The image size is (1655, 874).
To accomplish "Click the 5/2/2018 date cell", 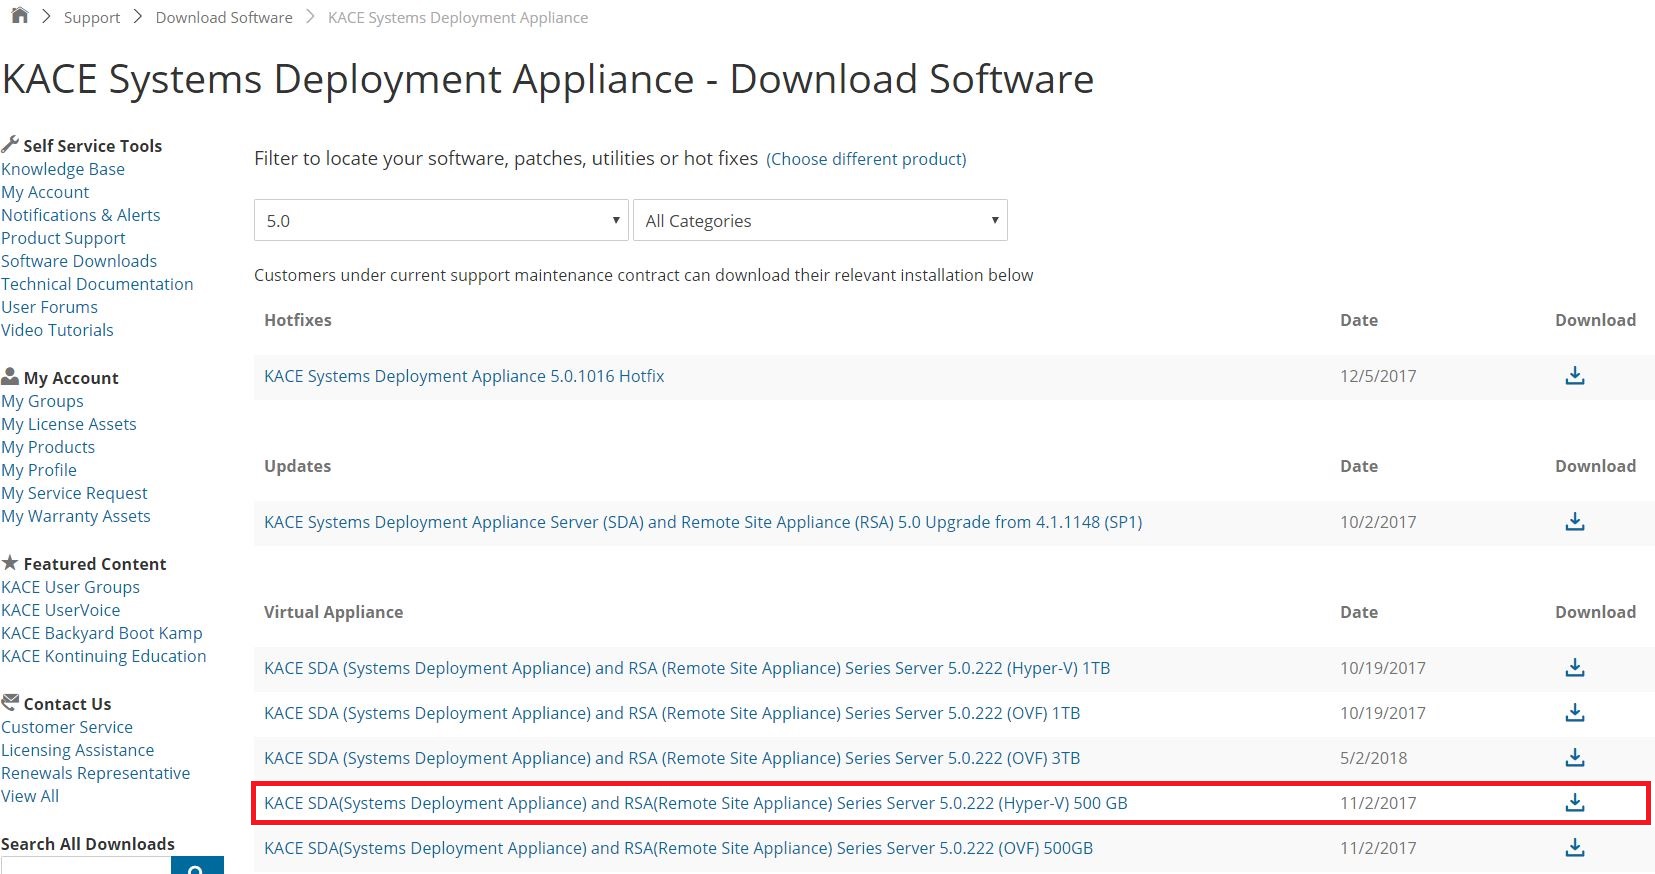I will tap(1373, 758).
